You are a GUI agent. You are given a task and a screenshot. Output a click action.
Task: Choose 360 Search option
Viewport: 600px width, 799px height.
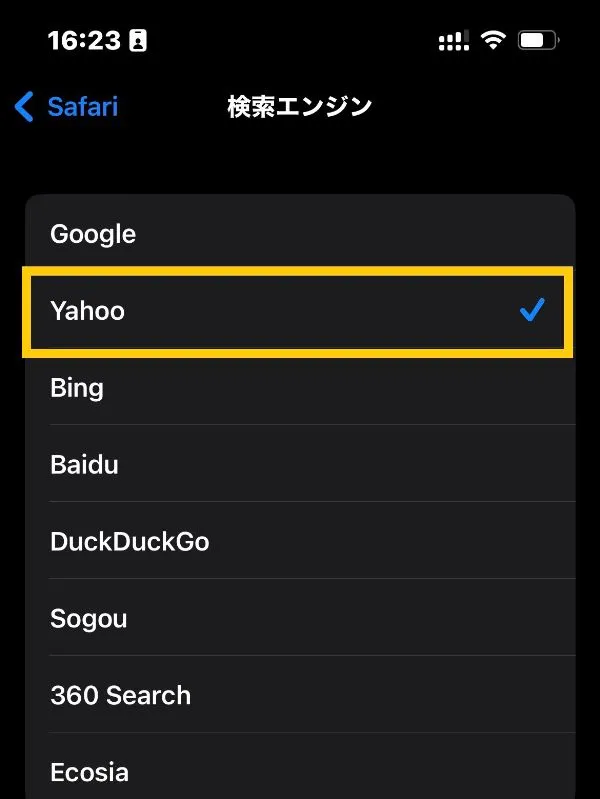tap(300, 695)
